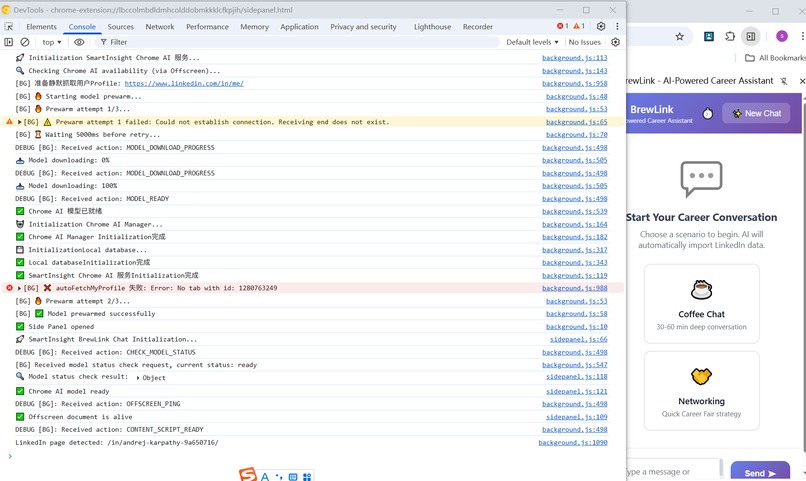Click the Sogou S input method icon
Image resolution: width=806 pixels, height=481 pixels.
pos(248,474)
